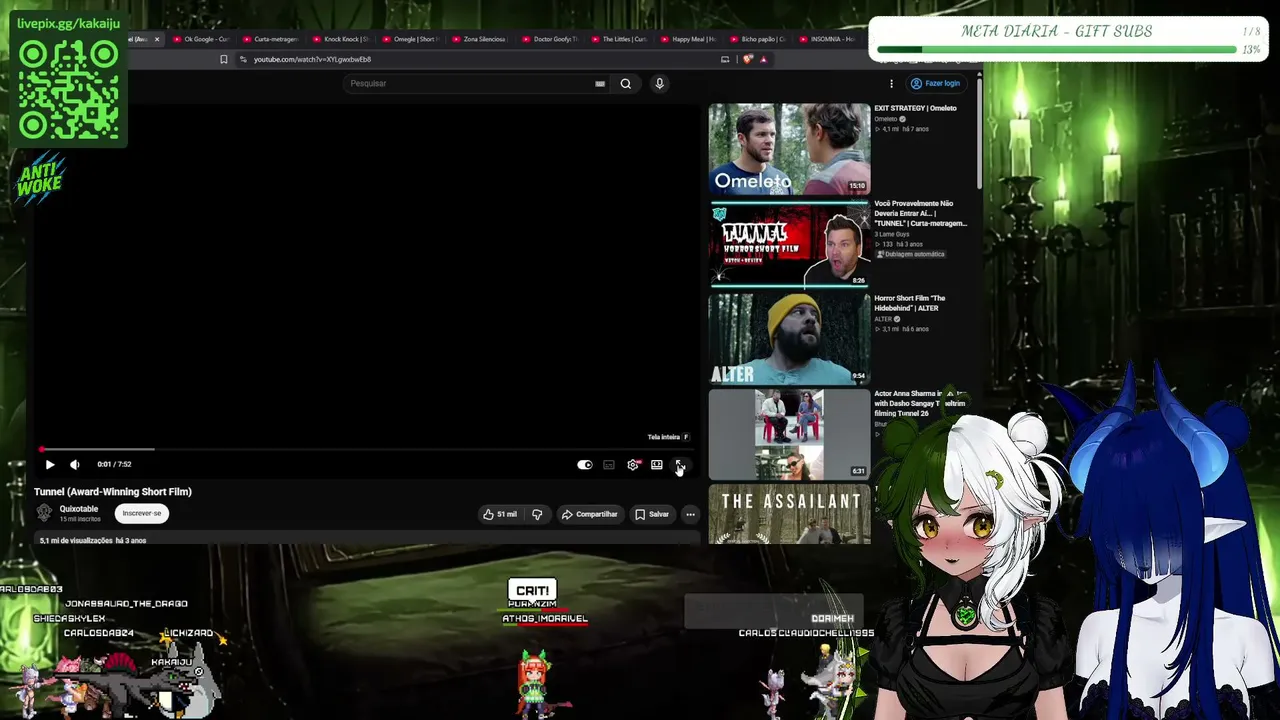1280x720 pixels.
Task: Start voice search with the microphone
Action: (659, 84)
